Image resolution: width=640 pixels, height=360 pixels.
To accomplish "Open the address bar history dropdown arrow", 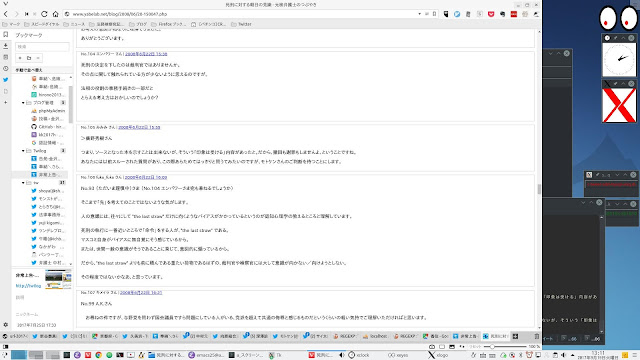I will pyautogui.click(x=419, y=14).
